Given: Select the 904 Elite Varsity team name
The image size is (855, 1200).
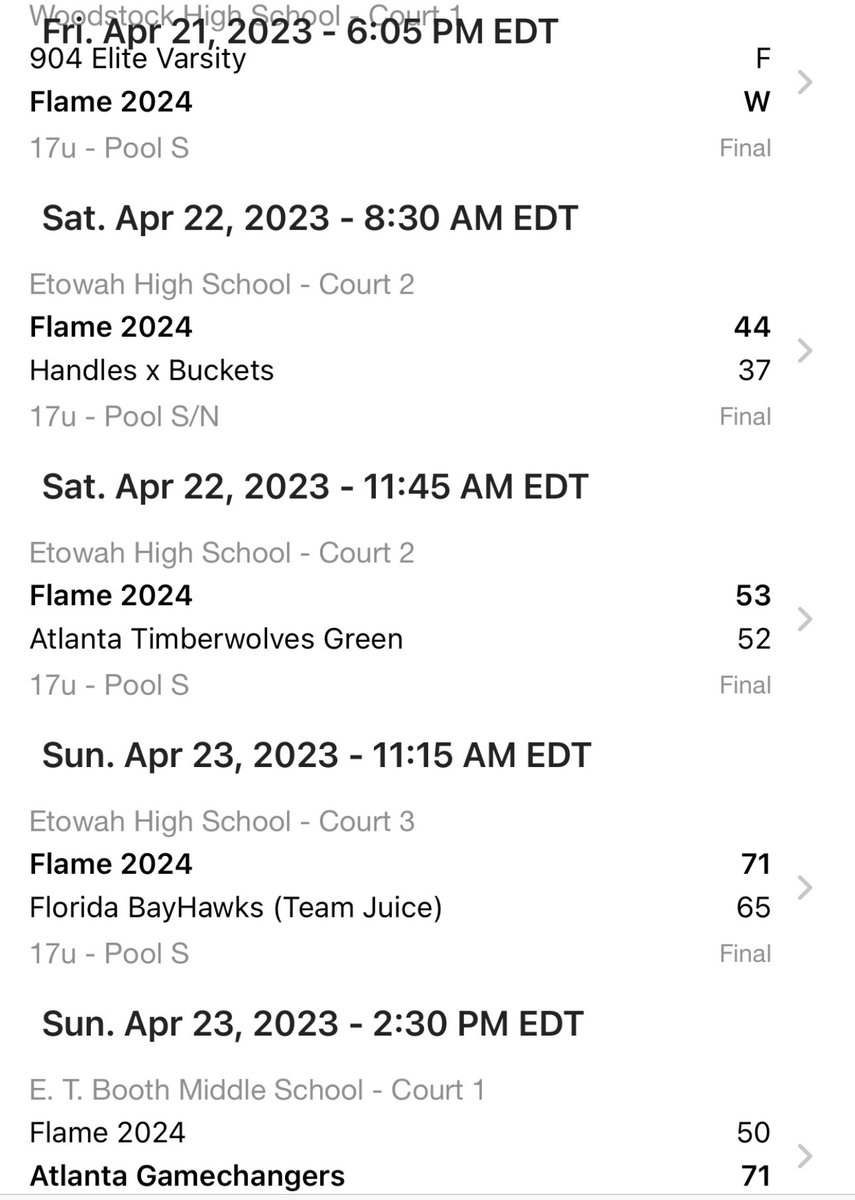Looking at the screenshot, I should point(138,59).
